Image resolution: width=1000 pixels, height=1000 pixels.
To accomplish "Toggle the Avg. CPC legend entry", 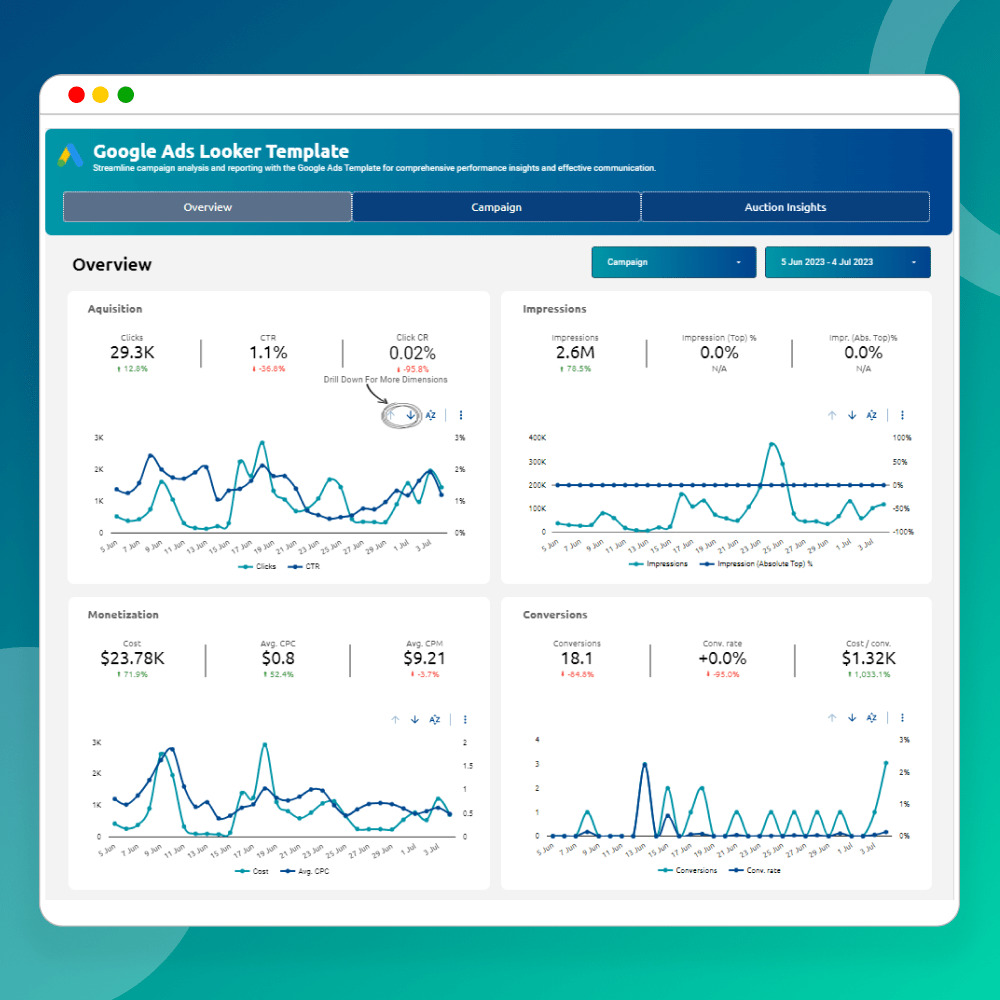I will point(305,871).
